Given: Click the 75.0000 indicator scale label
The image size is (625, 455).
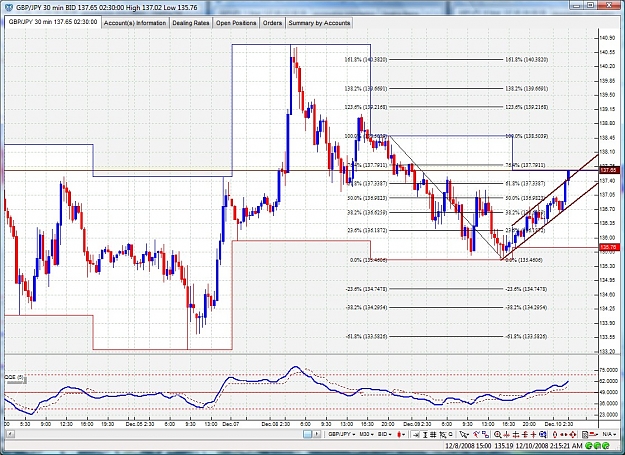Looking at the screenshot, I should (610, 370).
